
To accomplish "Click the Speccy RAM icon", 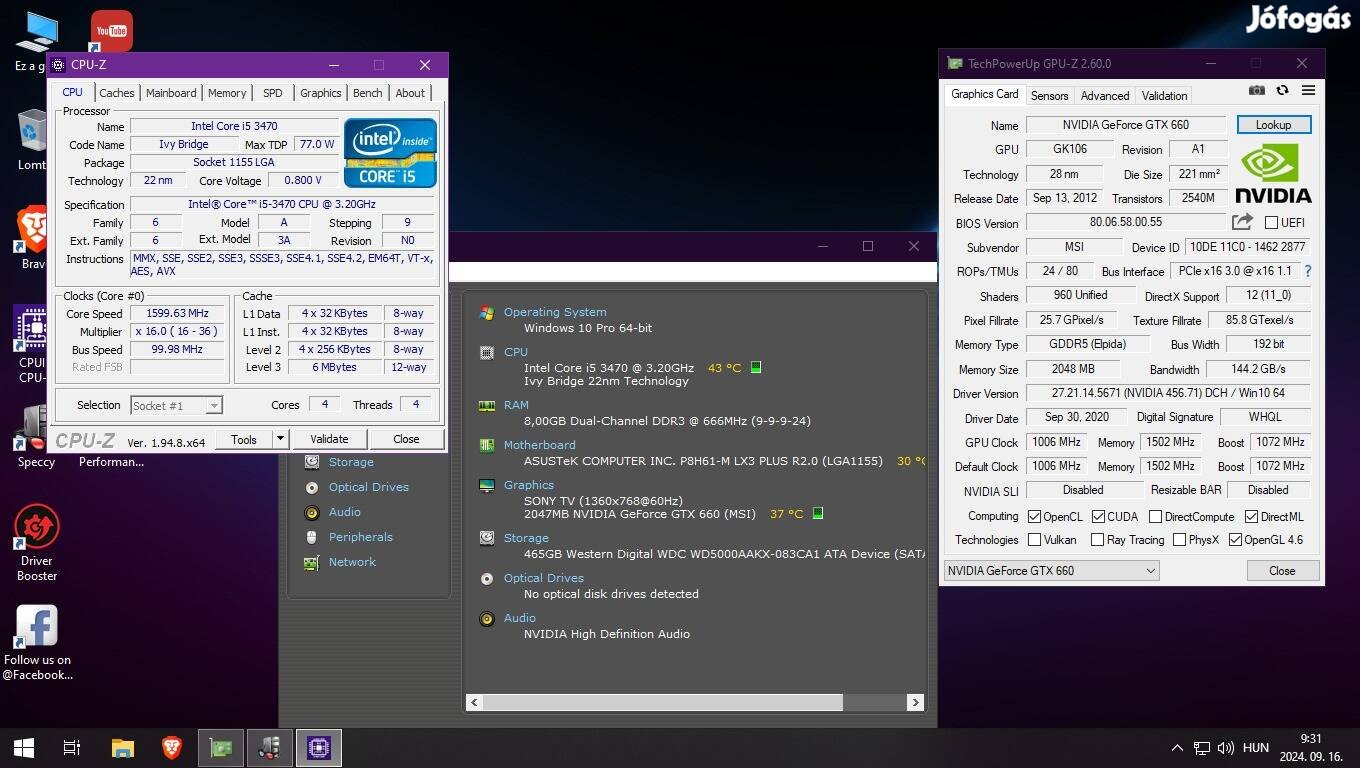I will [487, 405].
